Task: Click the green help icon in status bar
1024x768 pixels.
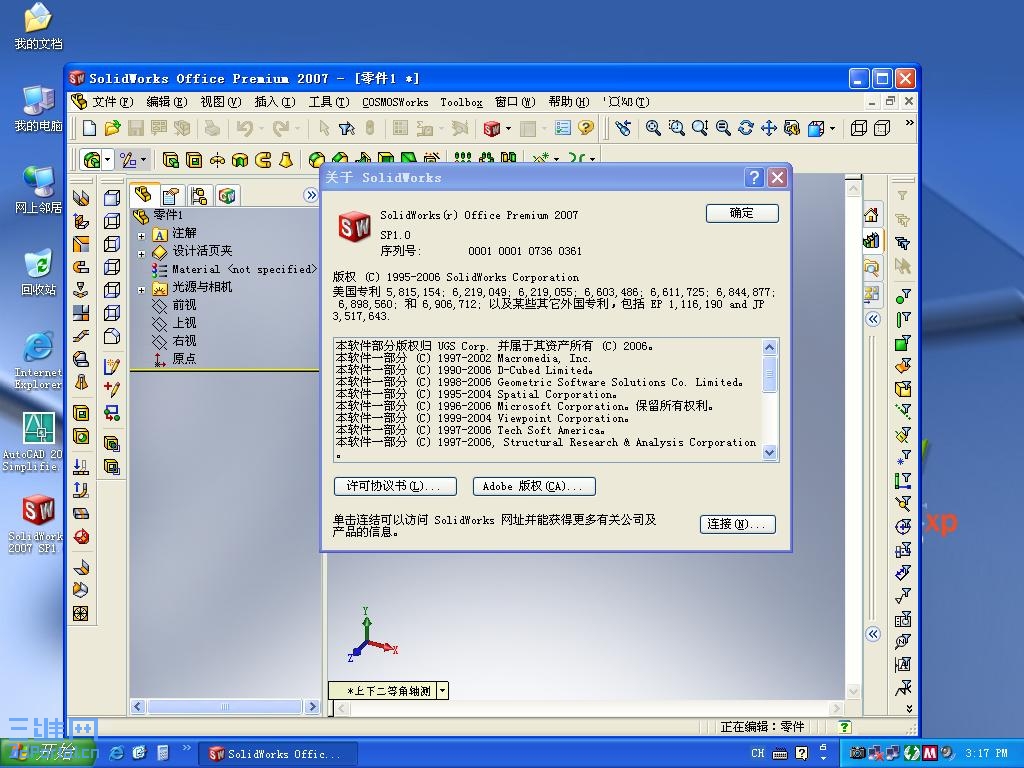Action: (x=844, y=726)
